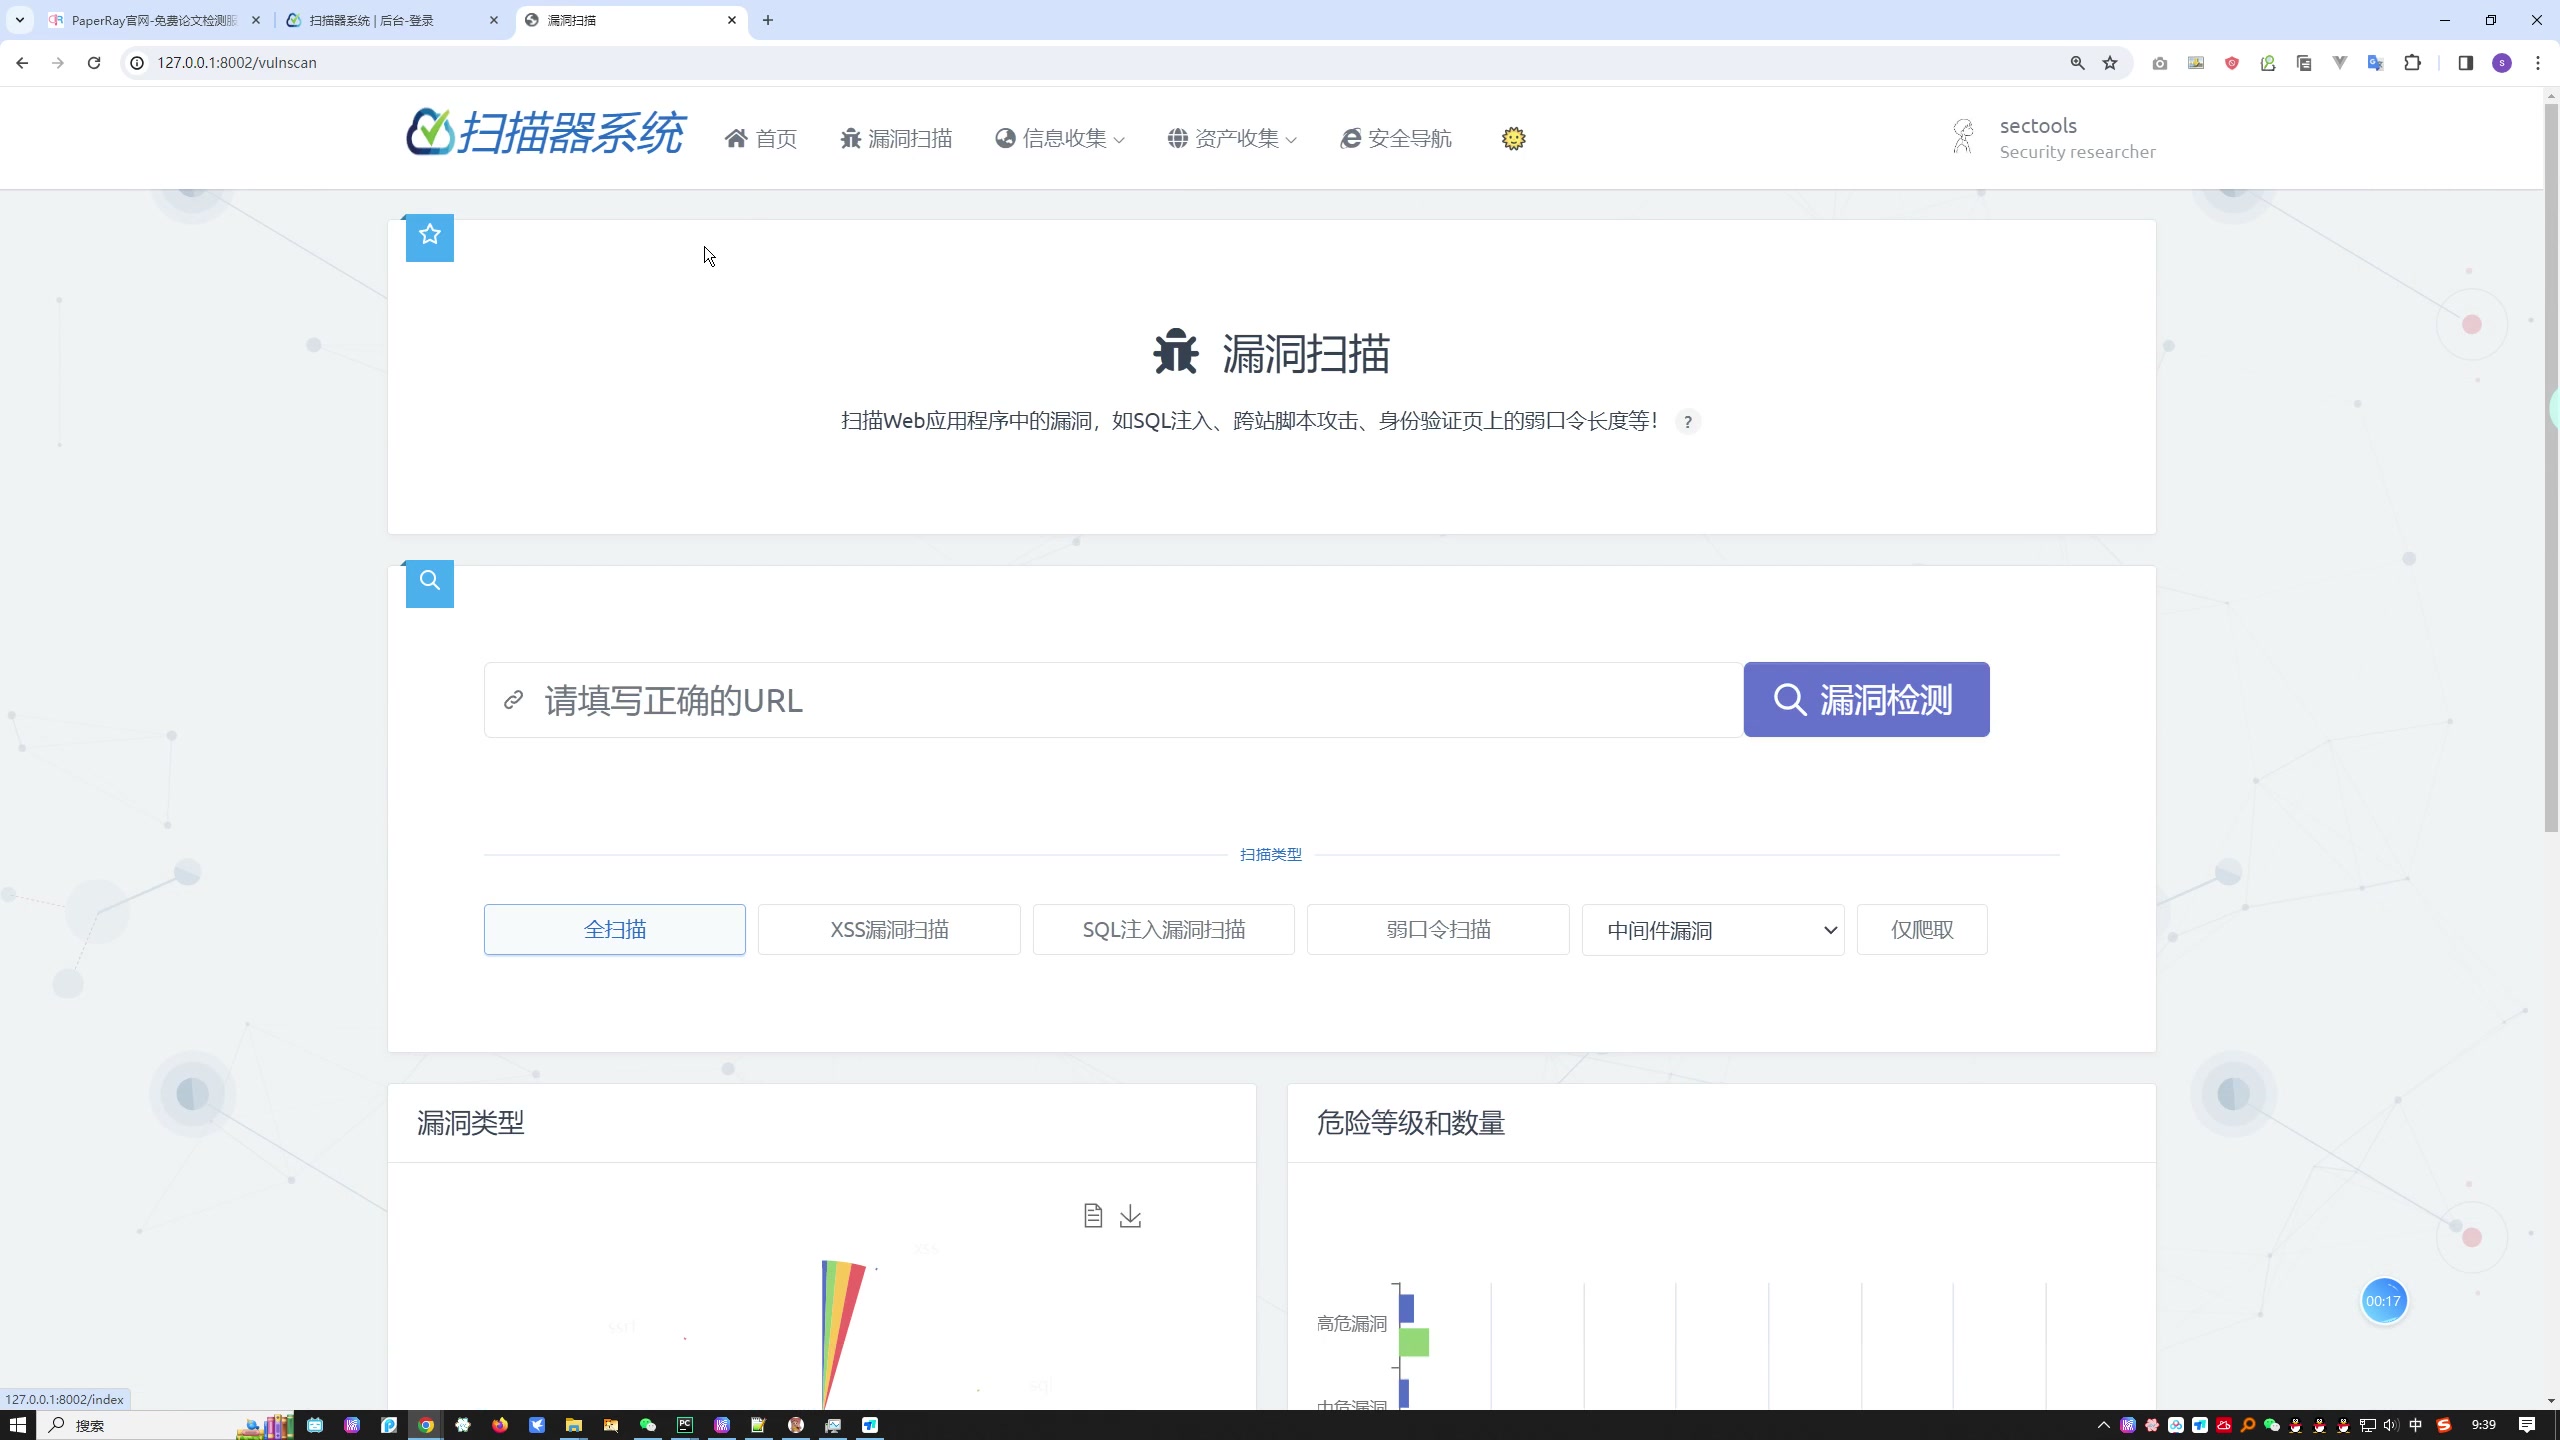Open File Explorer from the taskbar

point(574,1425)
